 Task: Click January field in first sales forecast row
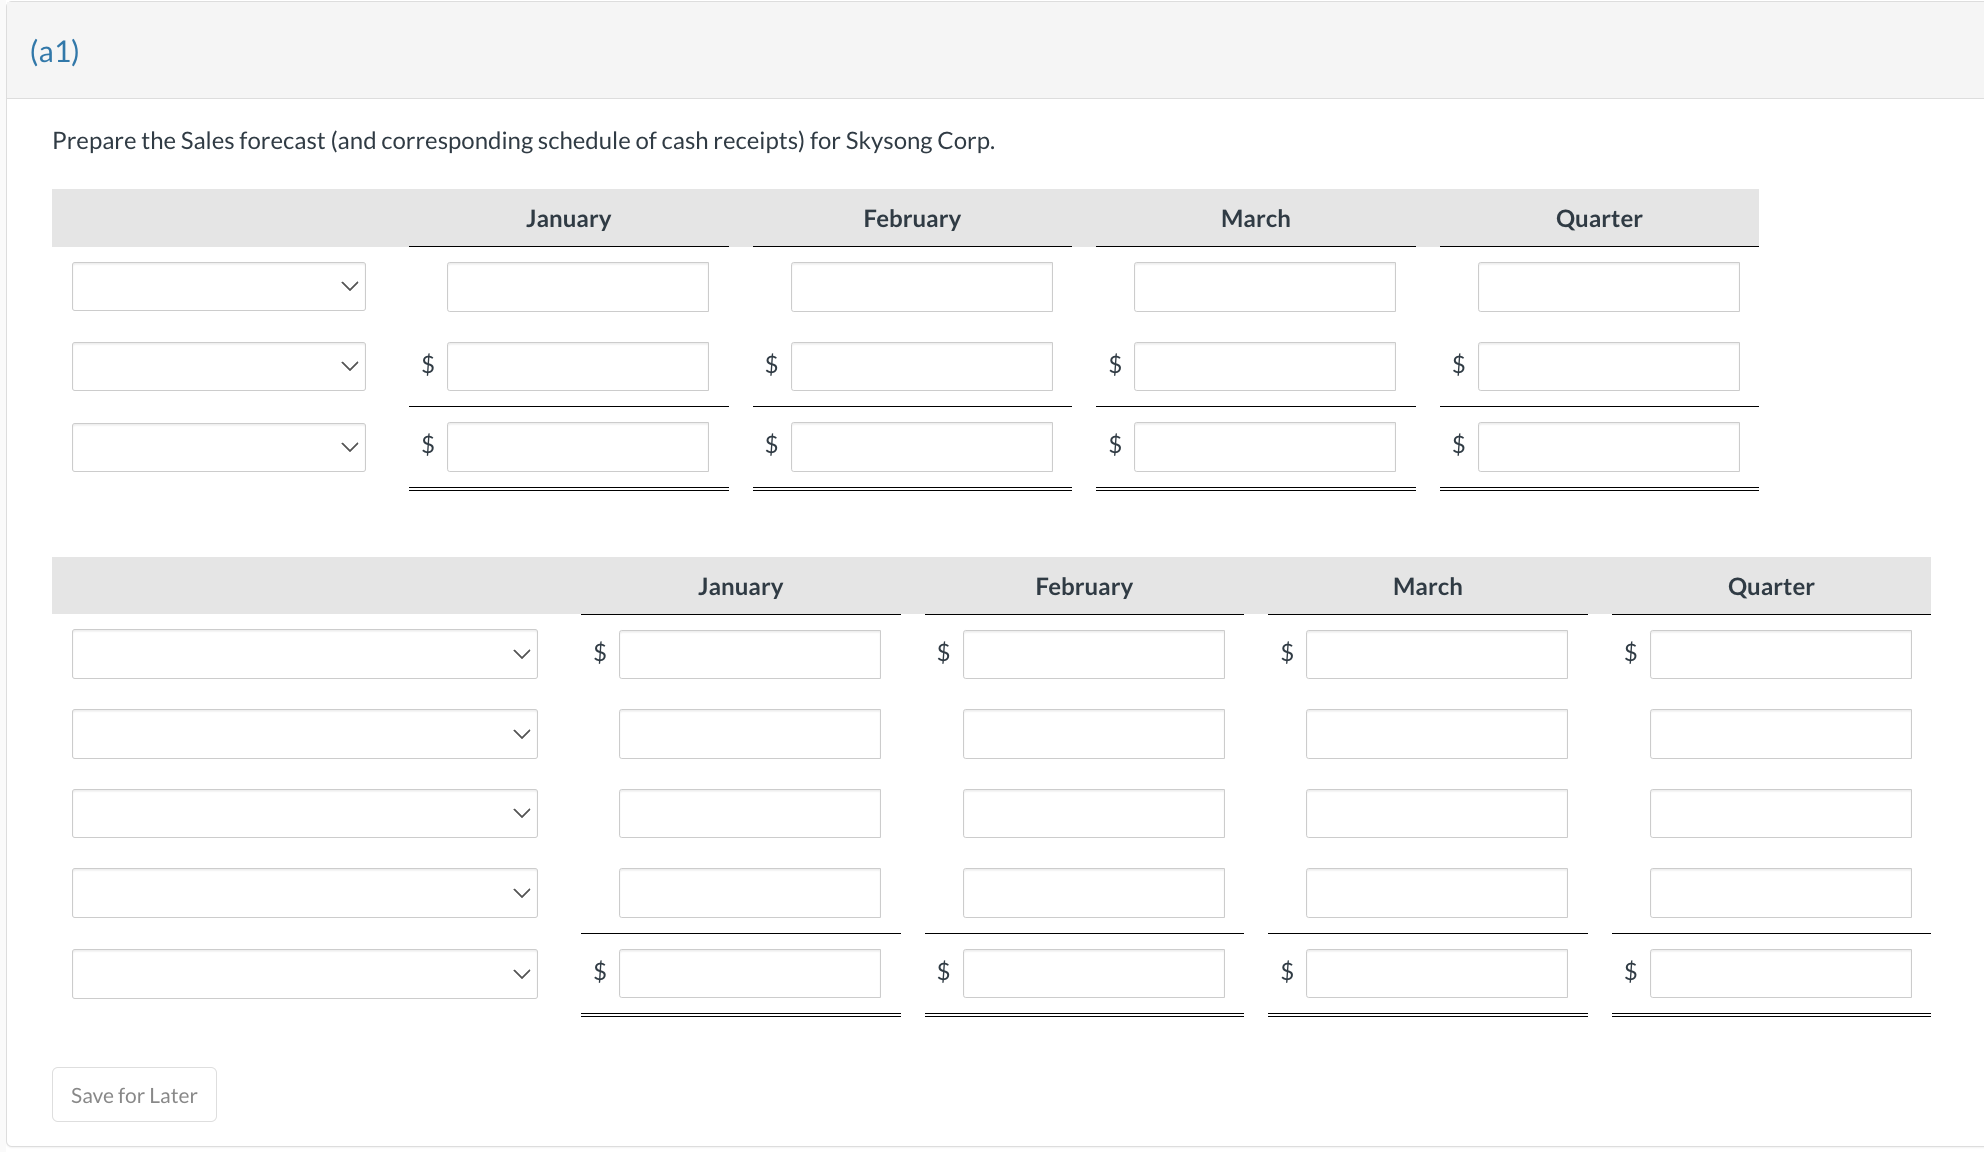577,287
